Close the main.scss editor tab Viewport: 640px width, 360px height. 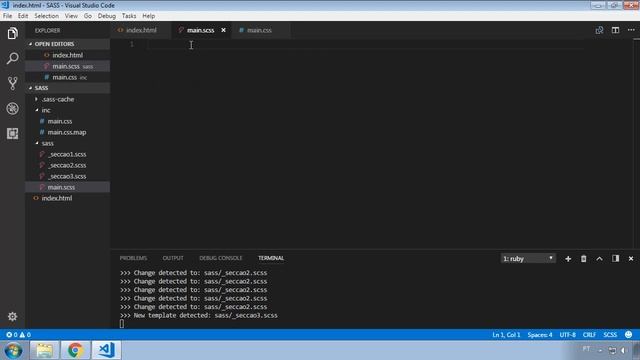point(223,30)
